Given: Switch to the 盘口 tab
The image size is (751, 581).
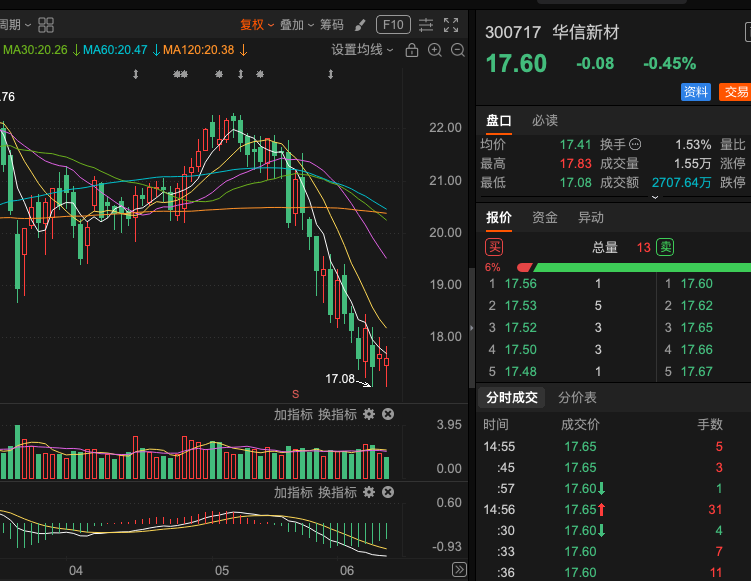Looking at the screenshot, I should (499, 121).
